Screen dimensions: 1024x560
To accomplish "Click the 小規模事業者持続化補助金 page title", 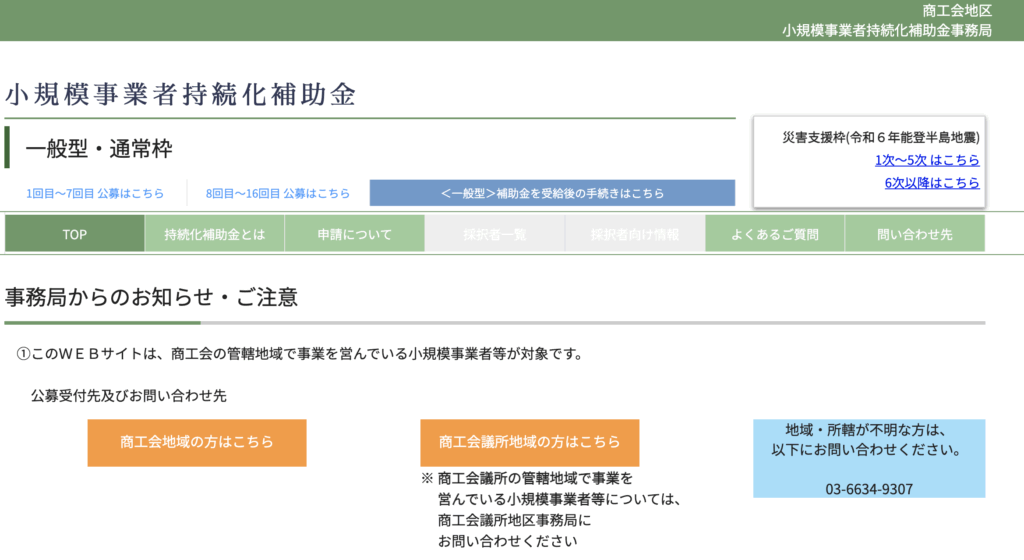I will tap(181, 95).
